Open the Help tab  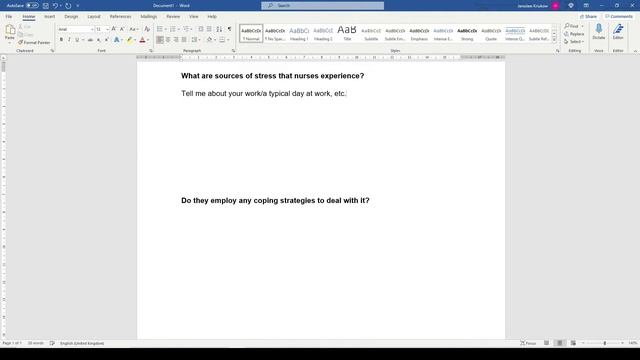[212, 17]
